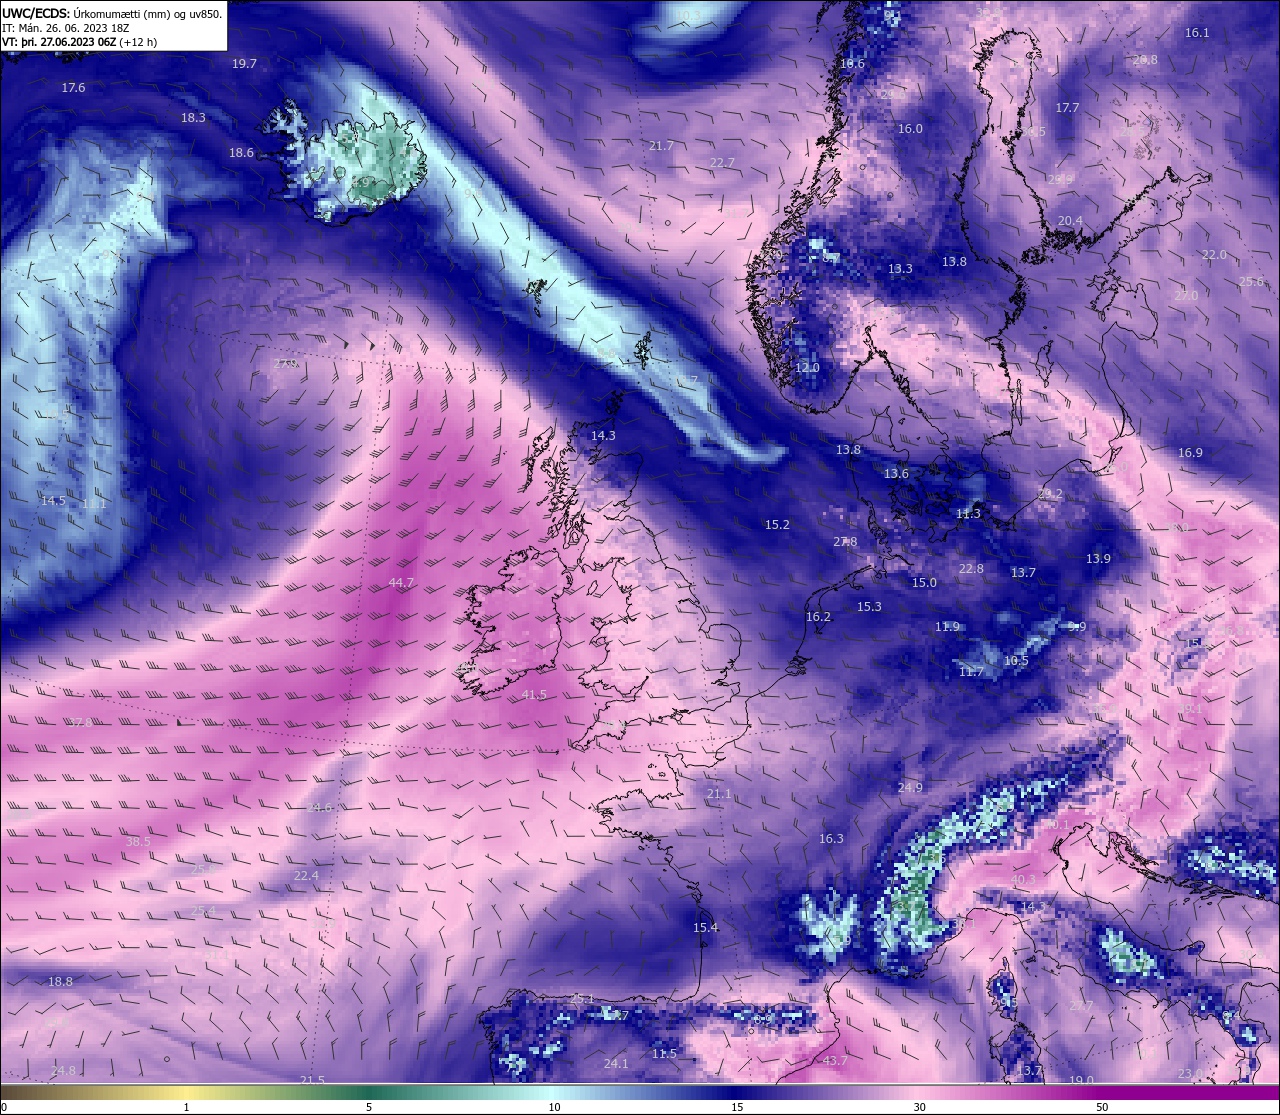Click the 15 tick on the color scale
Image resolution: width=1280 pixels, height=1115 pixels.
[737, 1107]
